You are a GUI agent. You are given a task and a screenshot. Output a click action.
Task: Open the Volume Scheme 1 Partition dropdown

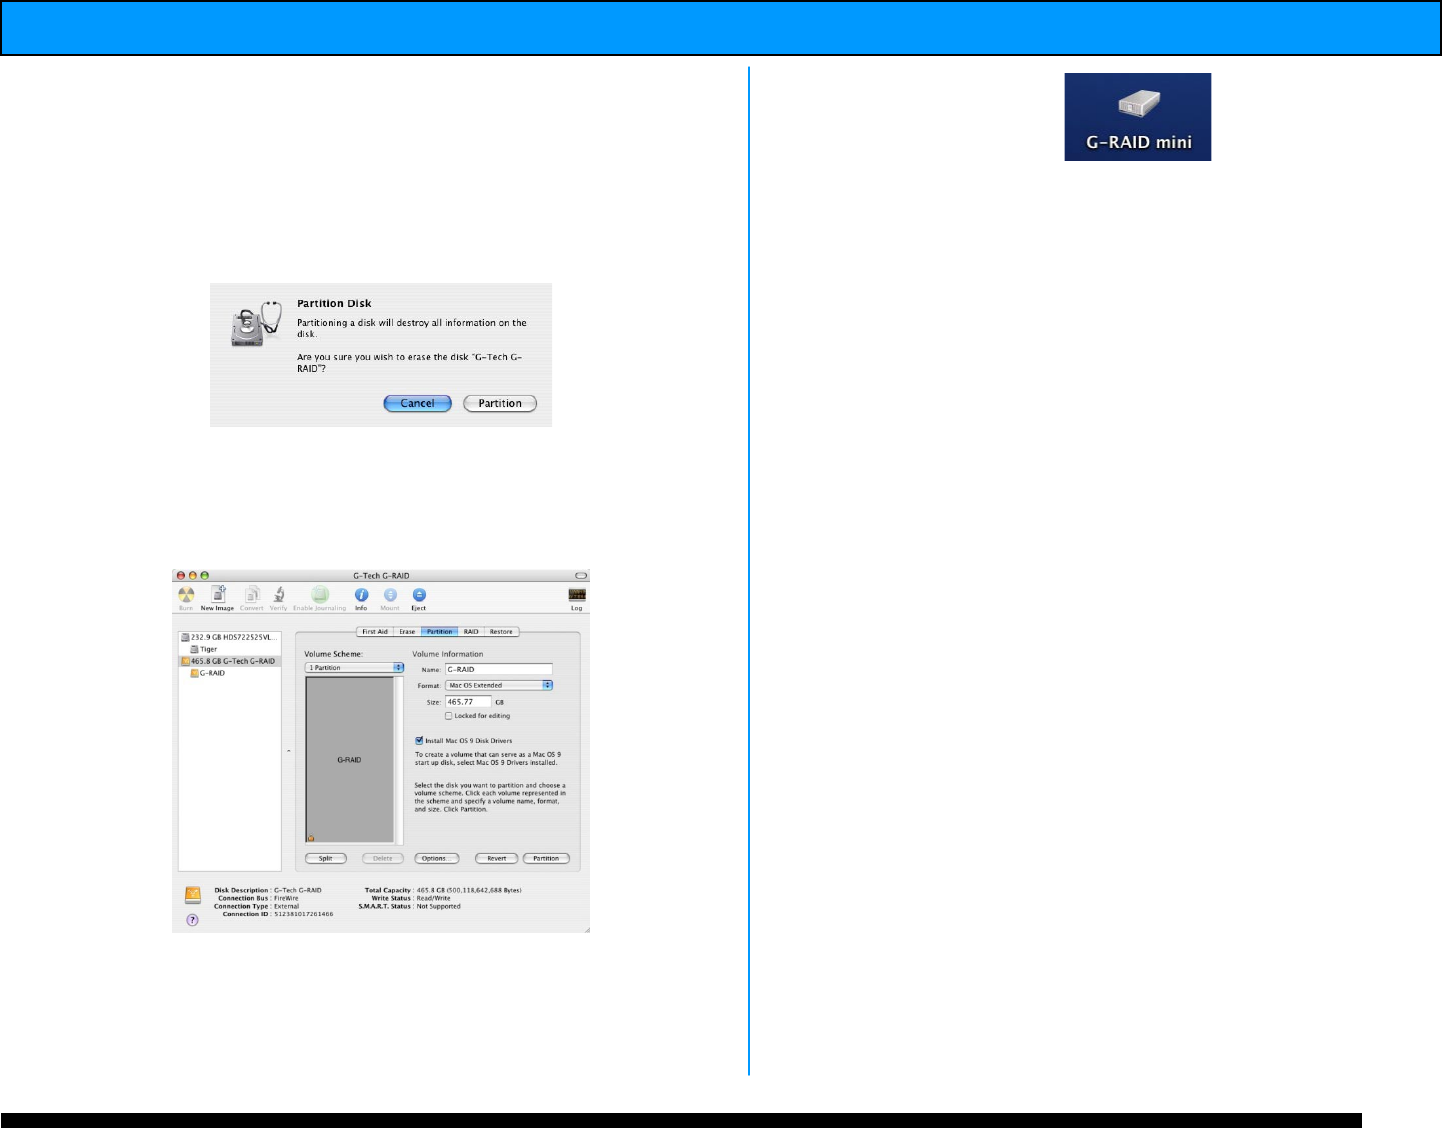354,668
